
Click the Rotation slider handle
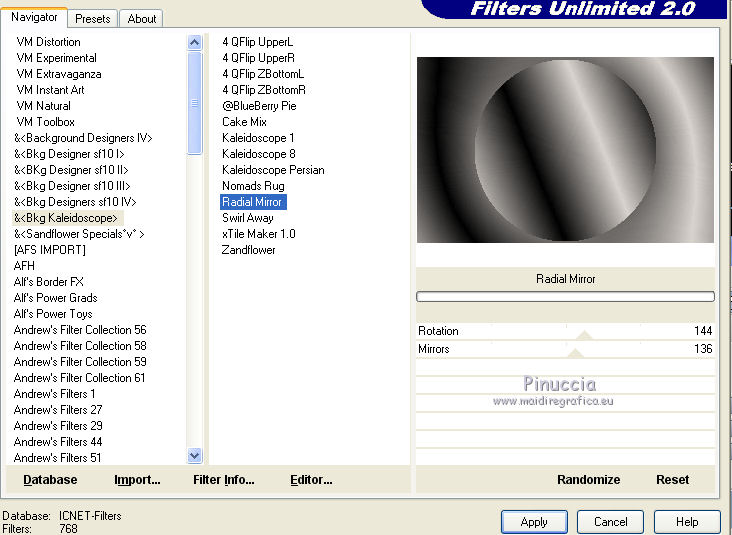[x=584, y=335]
